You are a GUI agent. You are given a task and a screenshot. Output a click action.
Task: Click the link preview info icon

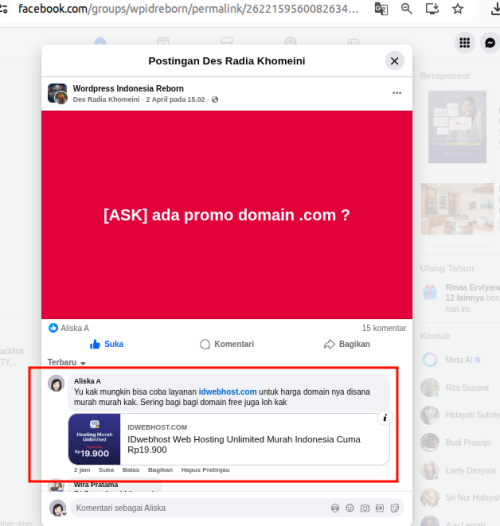click(x=385, y=418)
